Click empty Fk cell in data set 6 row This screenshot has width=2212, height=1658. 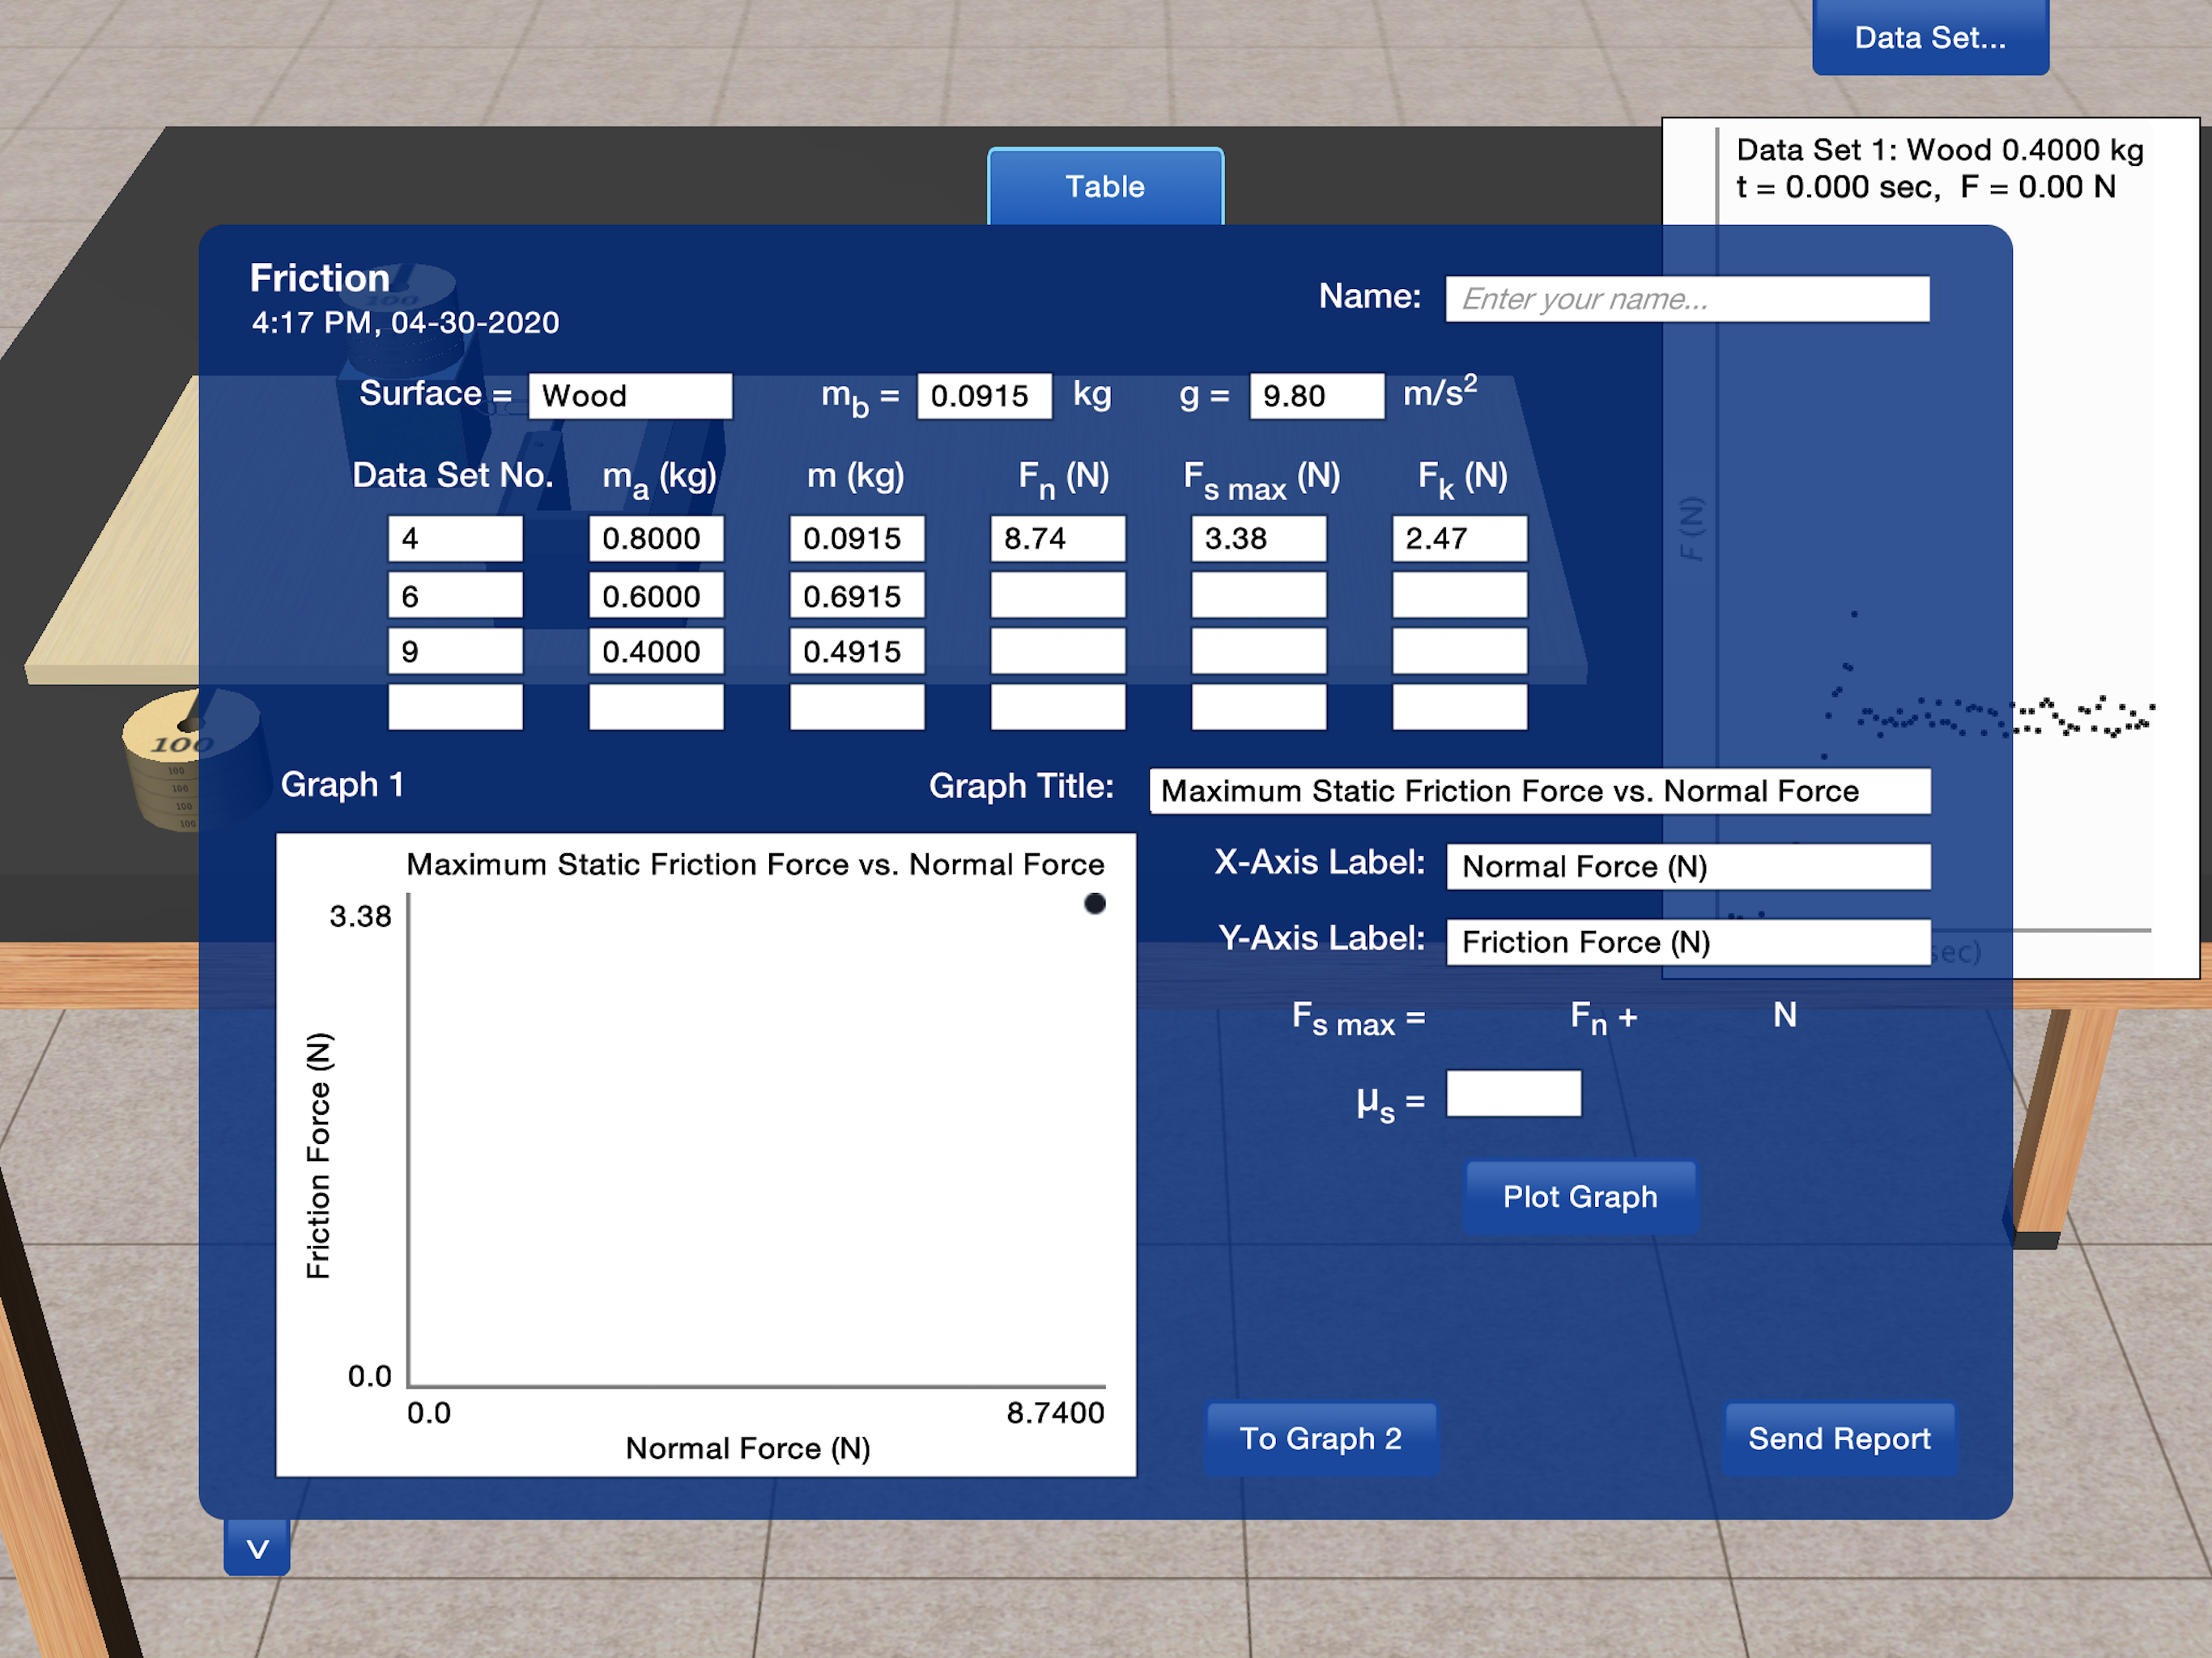[x=1460, y=596]
